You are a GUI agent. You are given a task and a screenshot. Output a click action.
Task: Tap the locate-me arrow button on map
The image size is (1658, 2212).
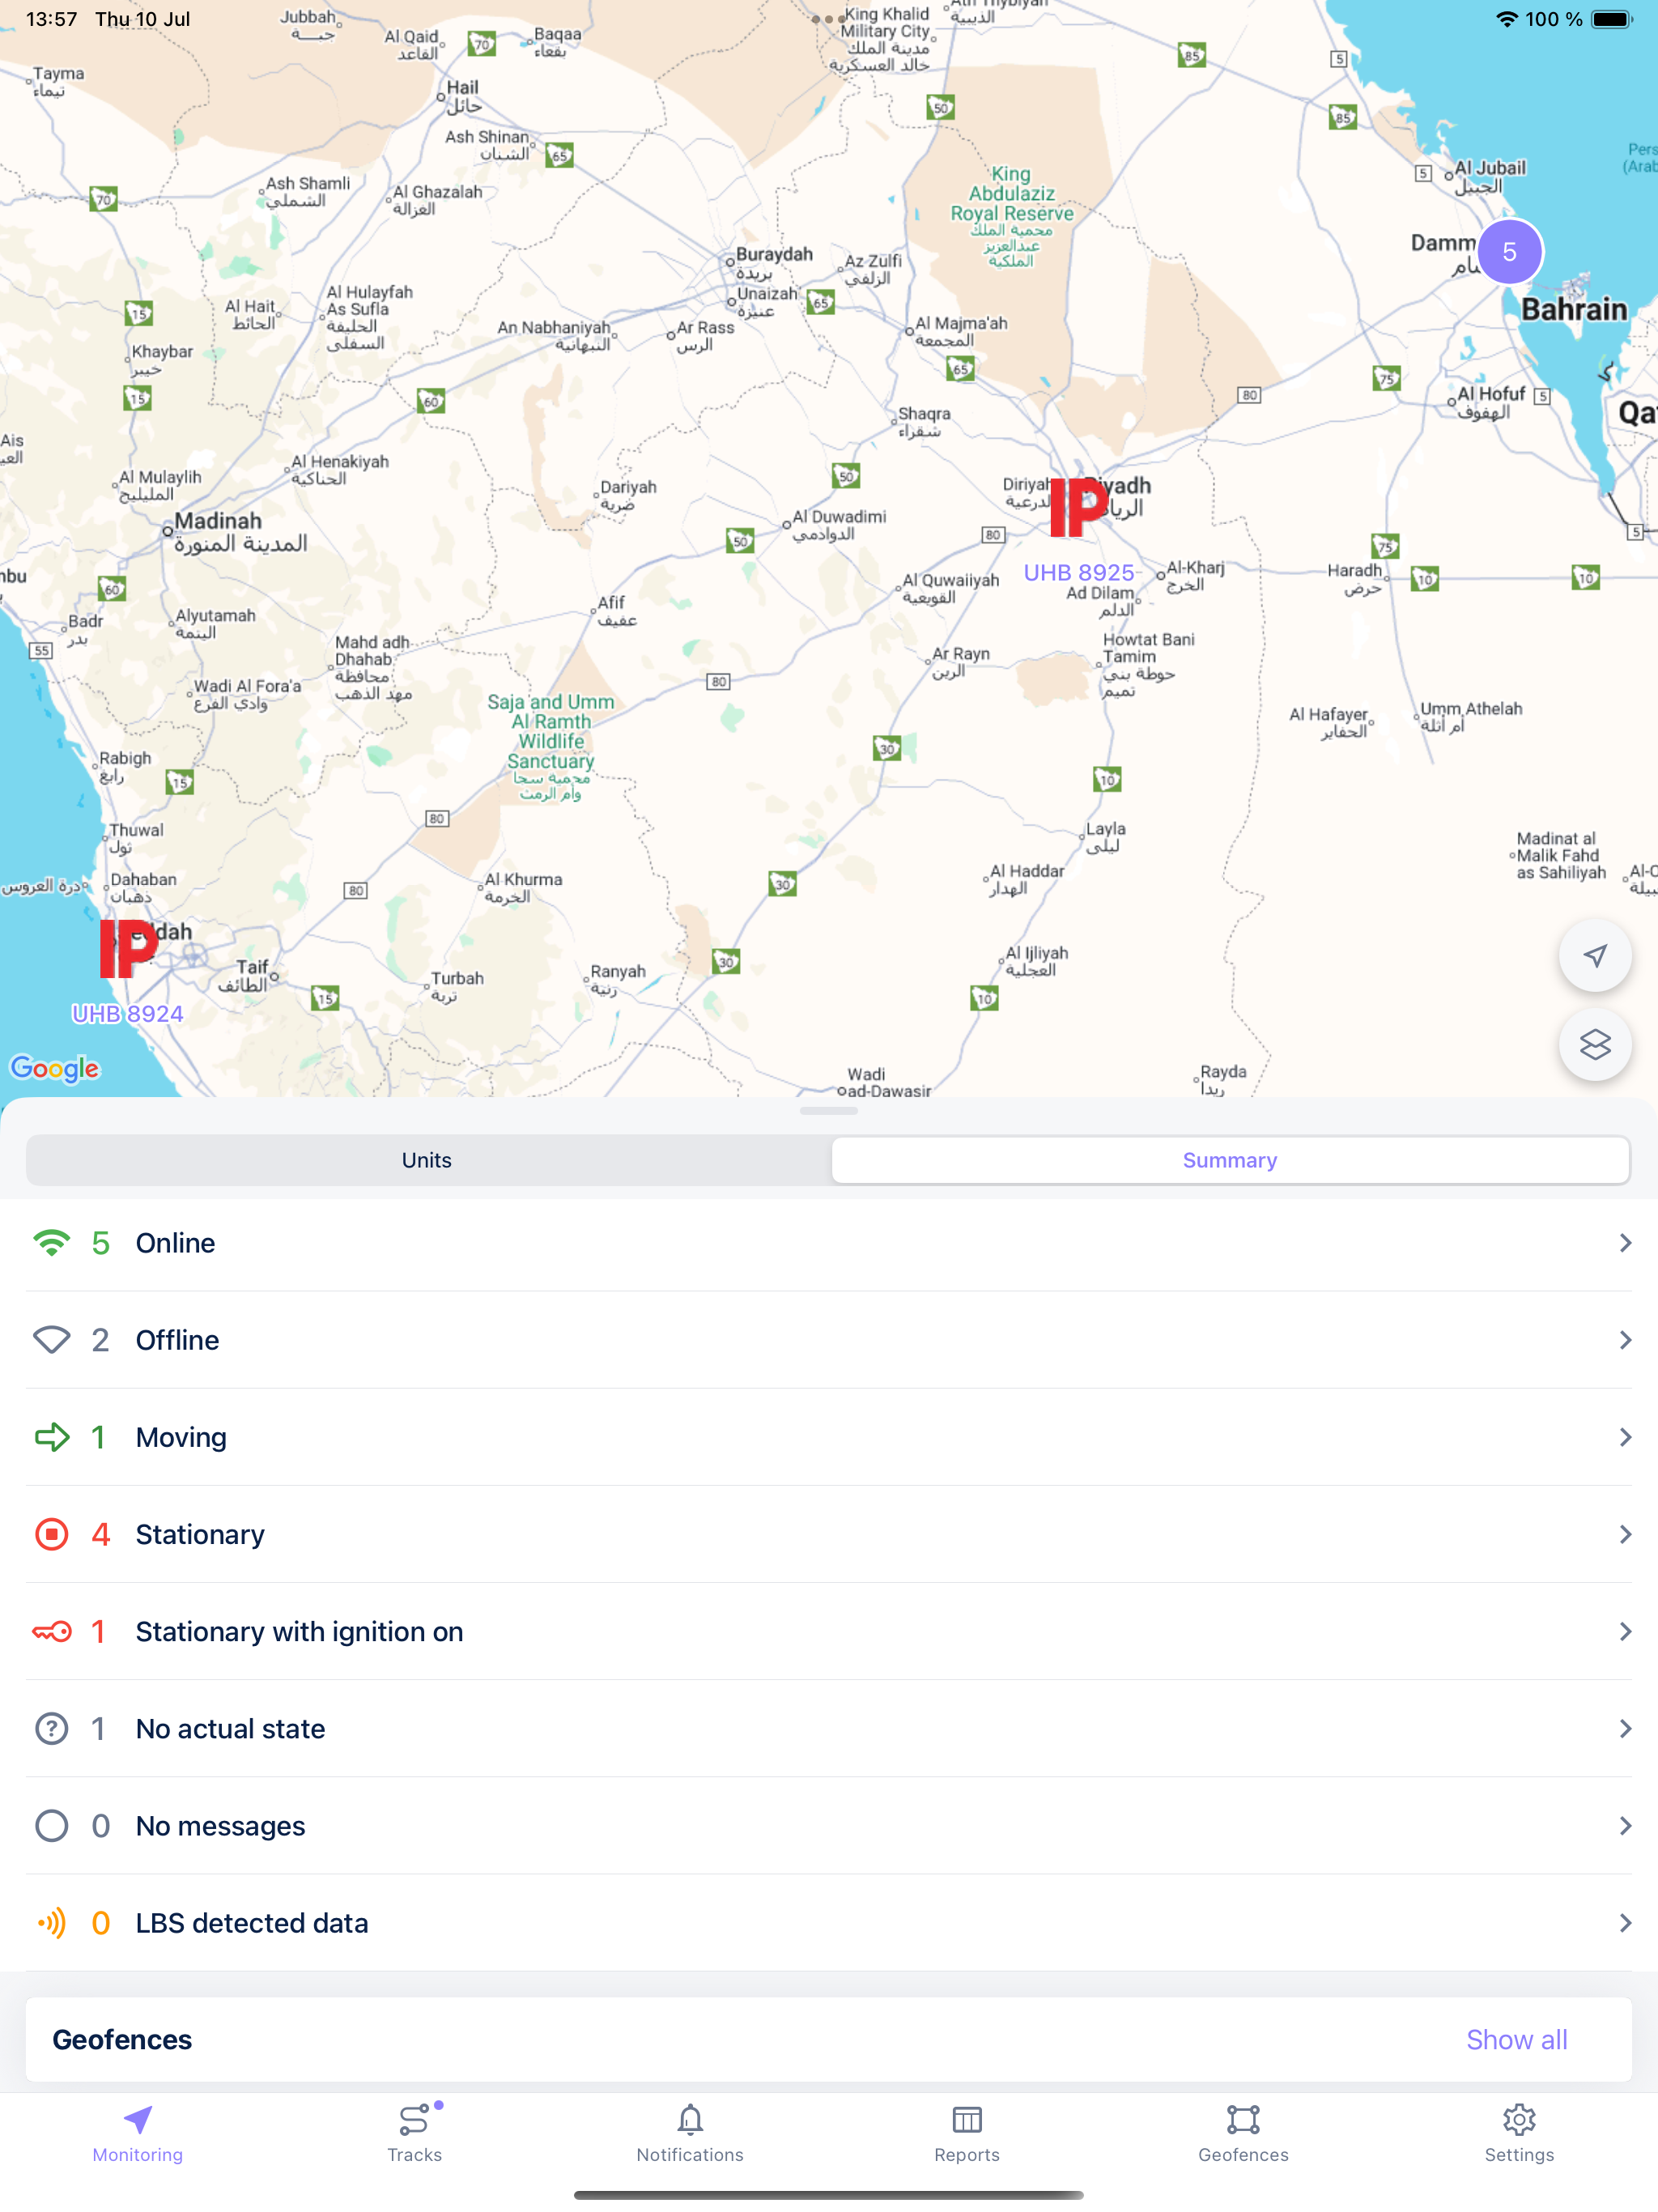click(x=1595, y=956)
